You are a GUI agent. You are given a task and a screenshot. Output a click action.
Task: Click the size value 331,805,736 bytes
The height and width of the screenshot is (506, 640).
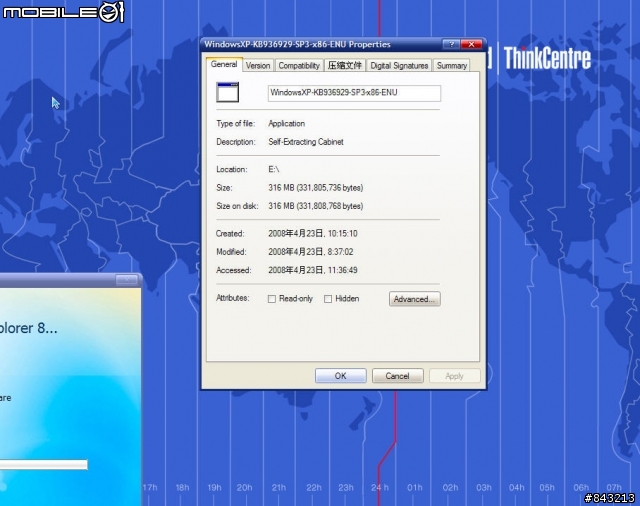(x=316, y=188)
